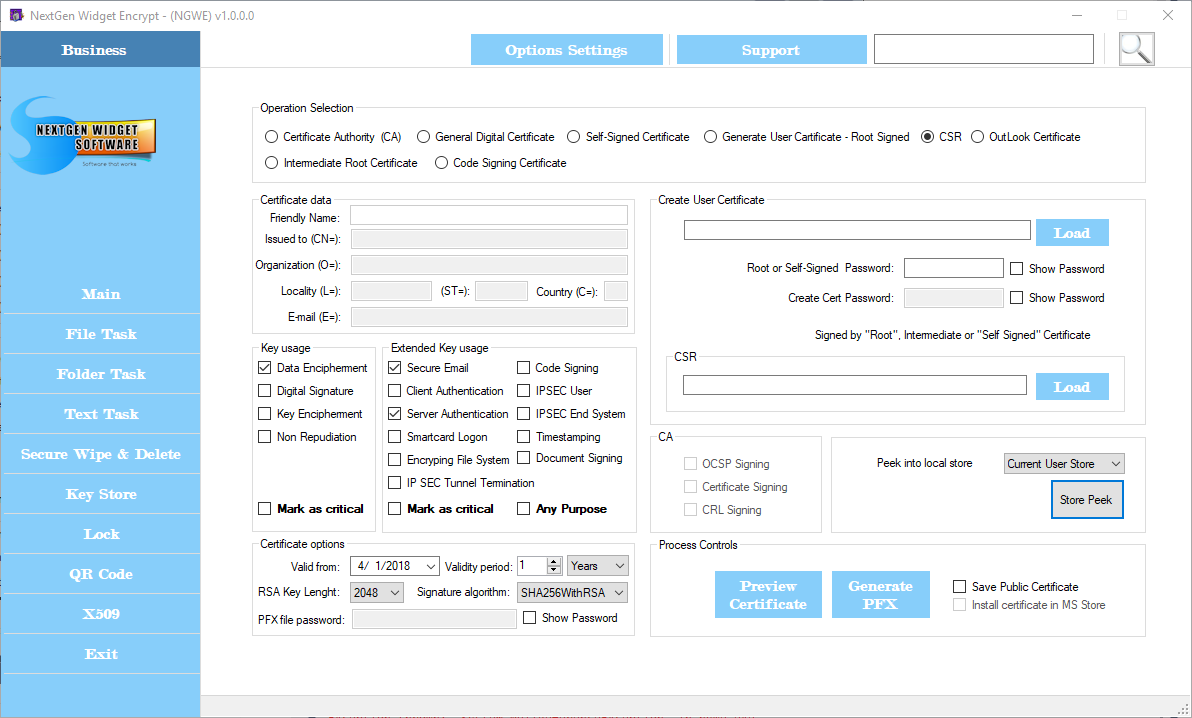This screenshot has width=1192, height=718.
Task: Click the top search text box
Action: point(984,49)
